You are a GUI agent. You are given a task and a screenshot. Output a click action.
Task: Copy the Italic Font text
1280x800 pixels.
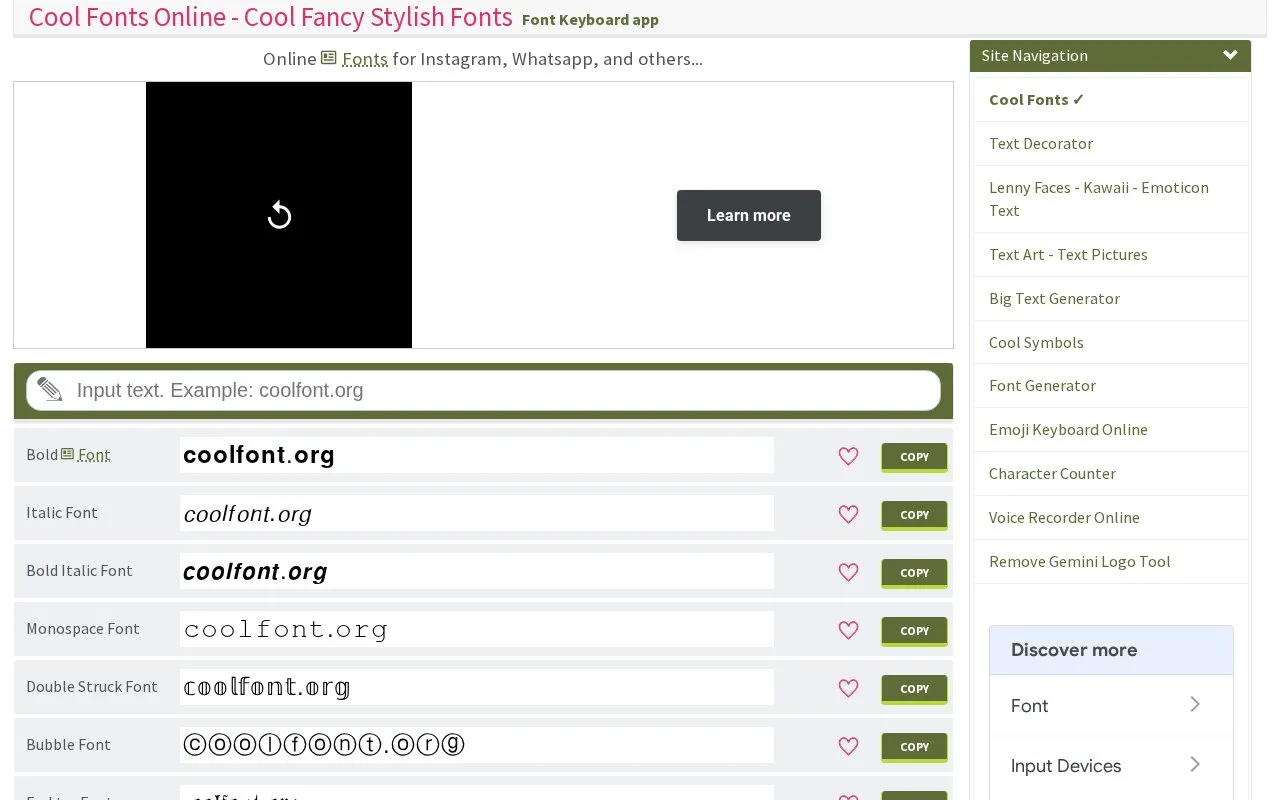click(914, 515)
